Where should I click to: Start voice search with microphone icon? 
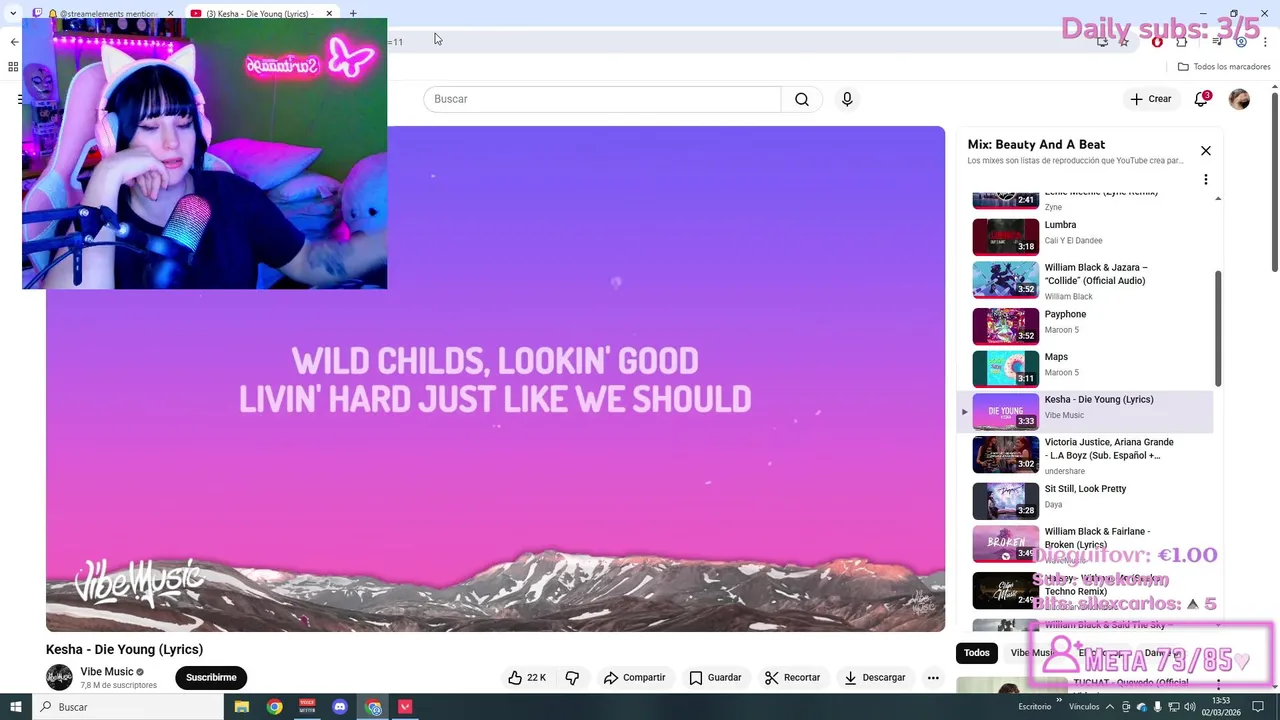[x=847, y=99]
